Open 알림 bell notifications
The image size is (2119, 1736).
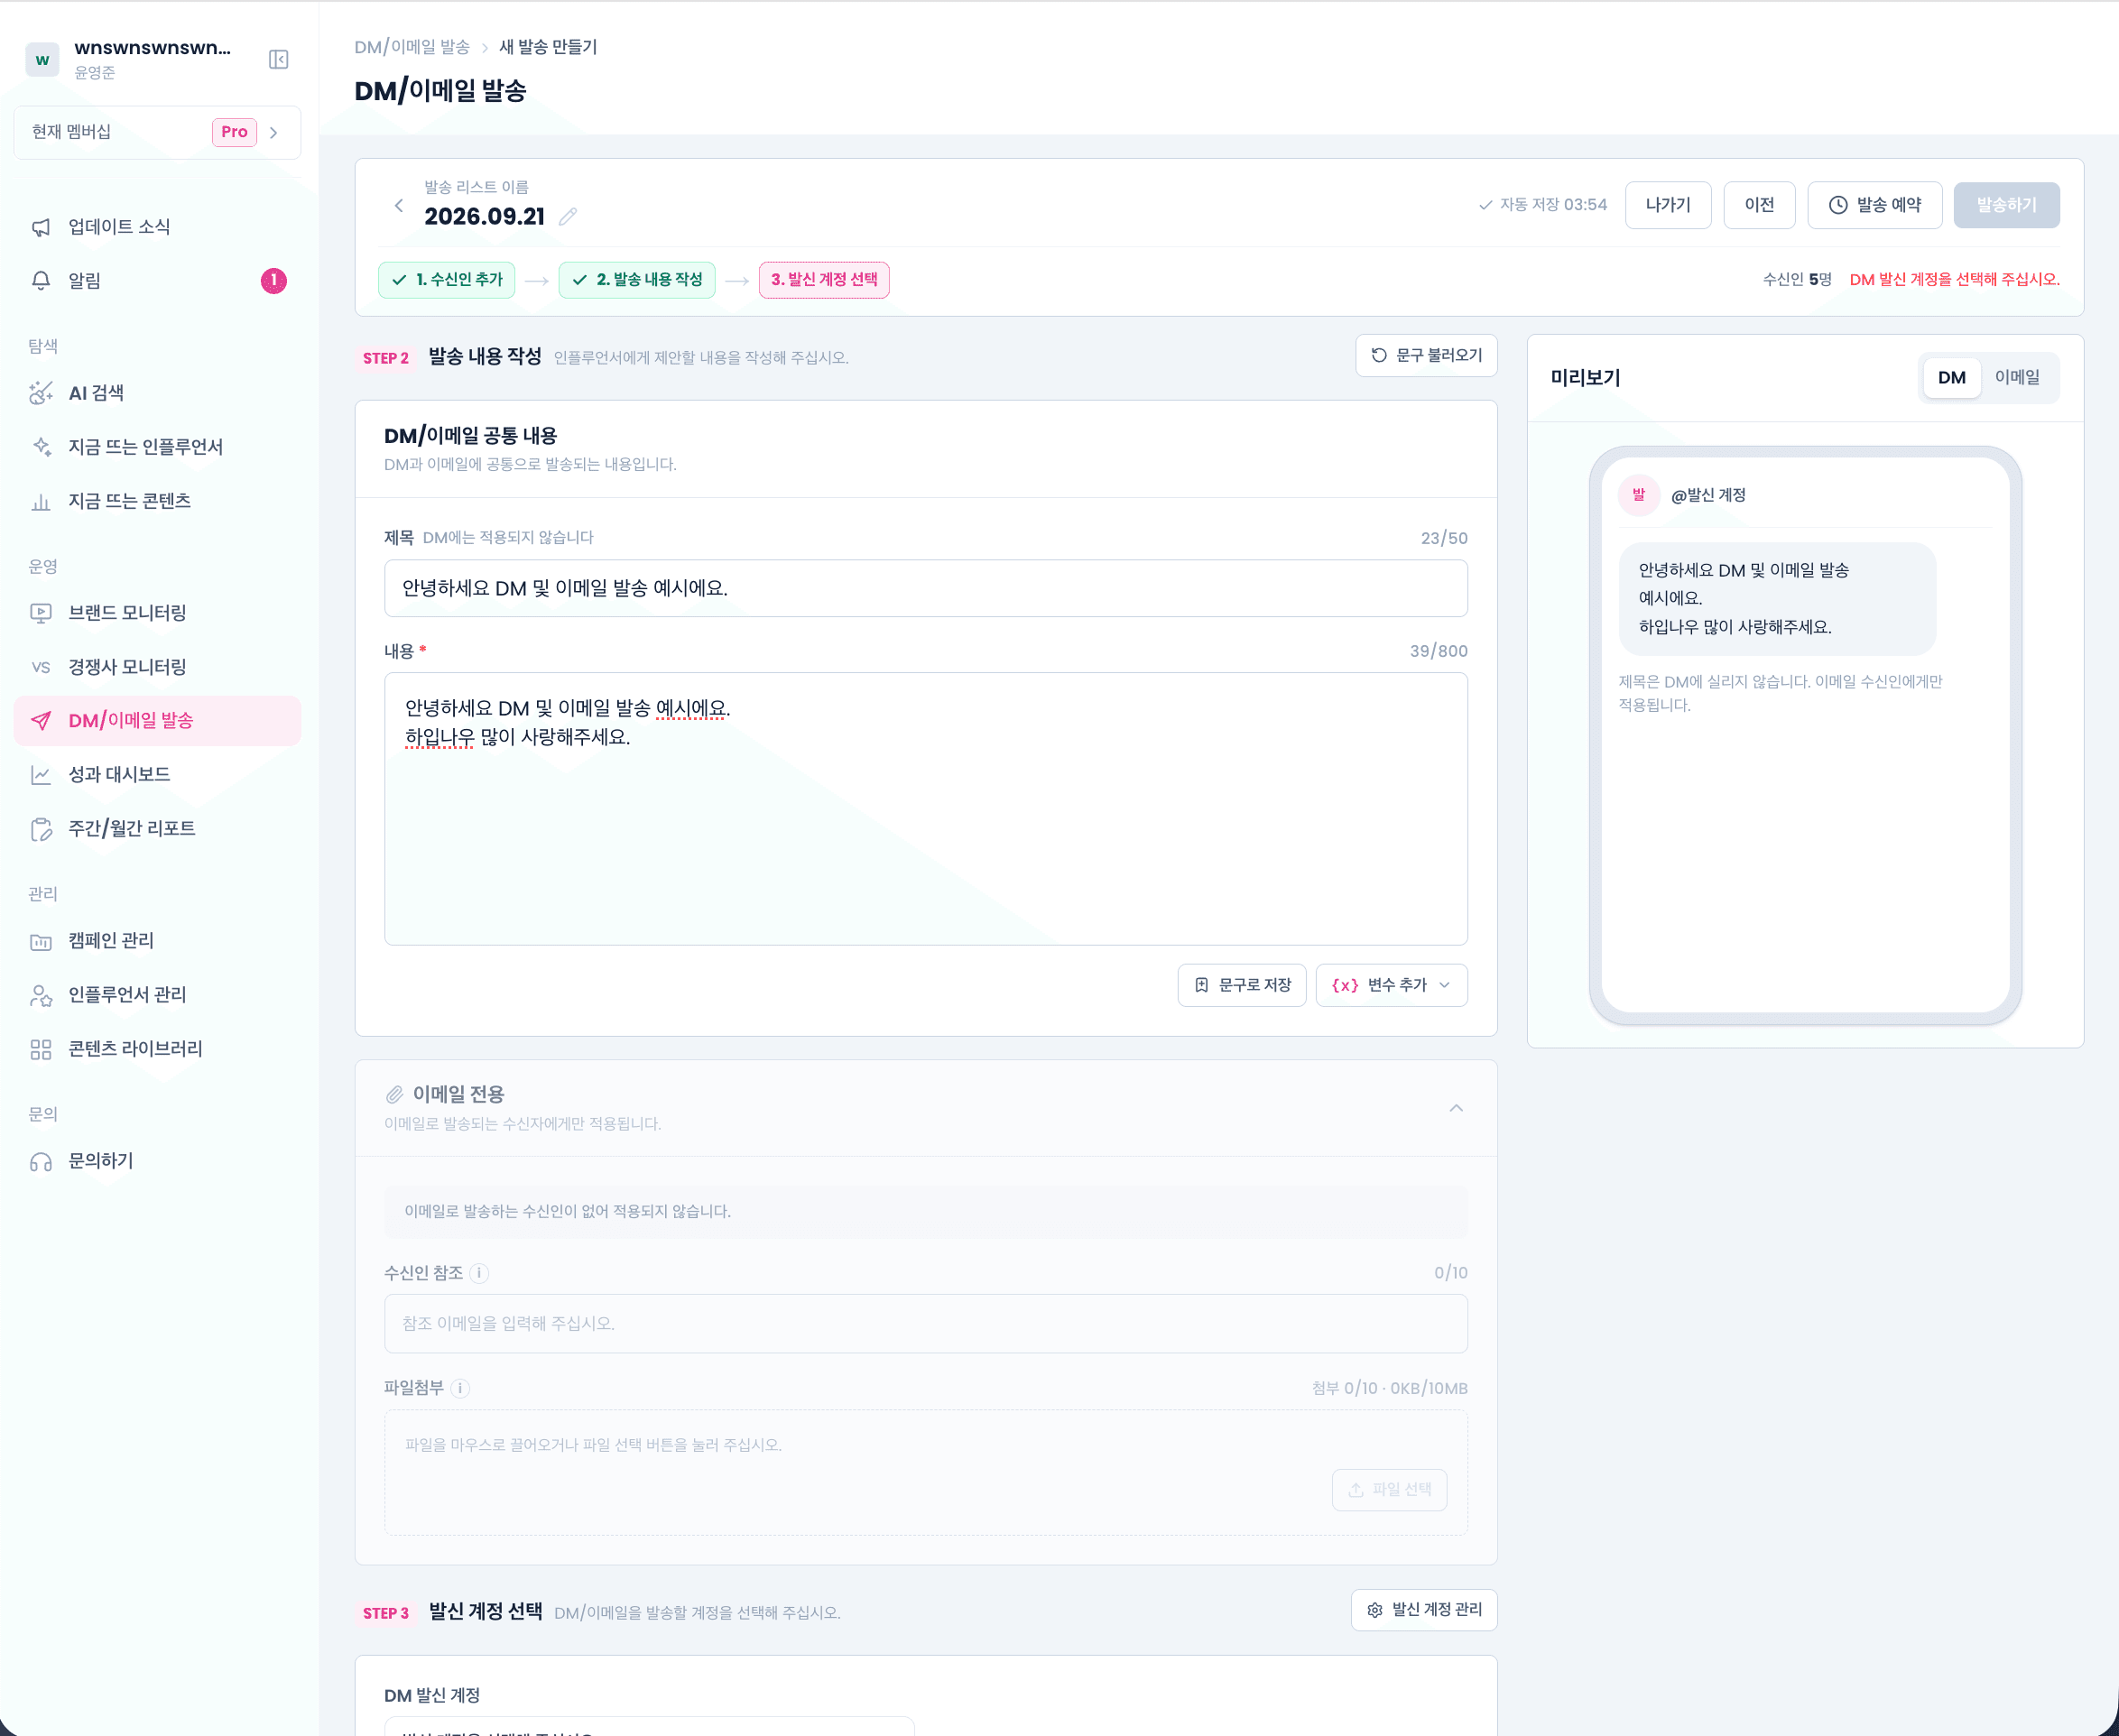pos(157,281)
